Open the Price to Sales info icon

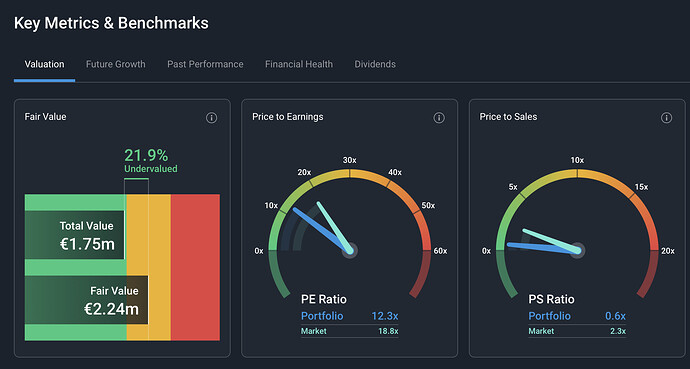(x=666, y=118)
